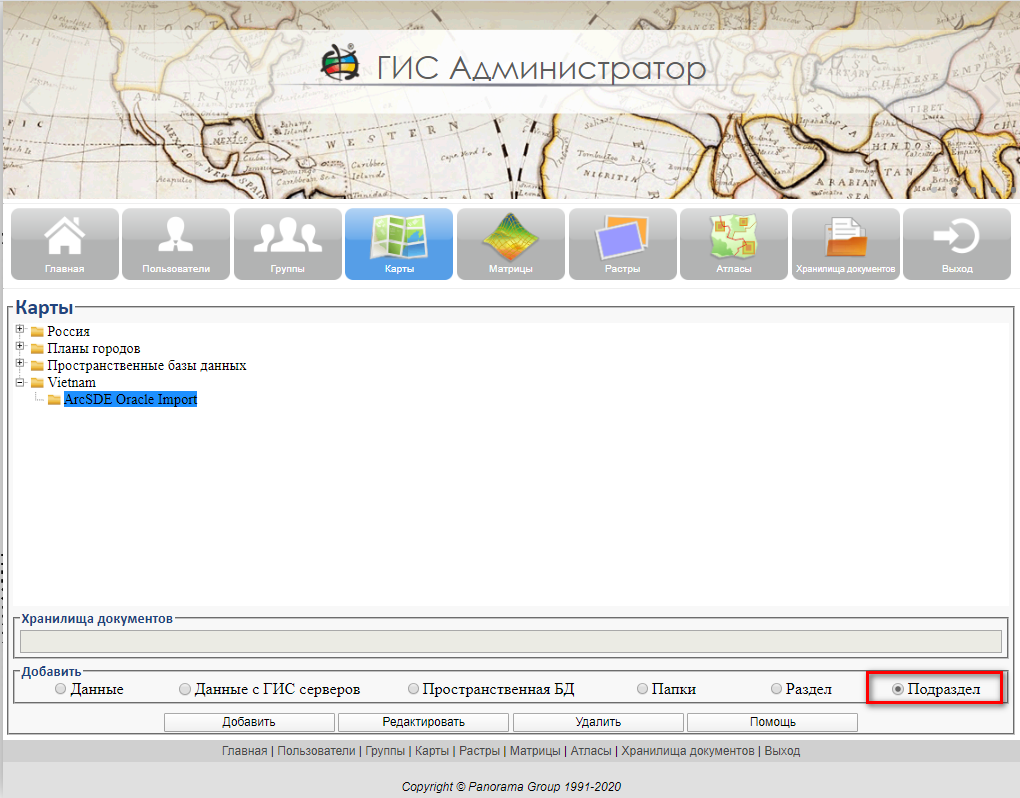Click the Атласы footer link
The width and height of the screenshot is (1020, 798).
[x=590, y=751]
